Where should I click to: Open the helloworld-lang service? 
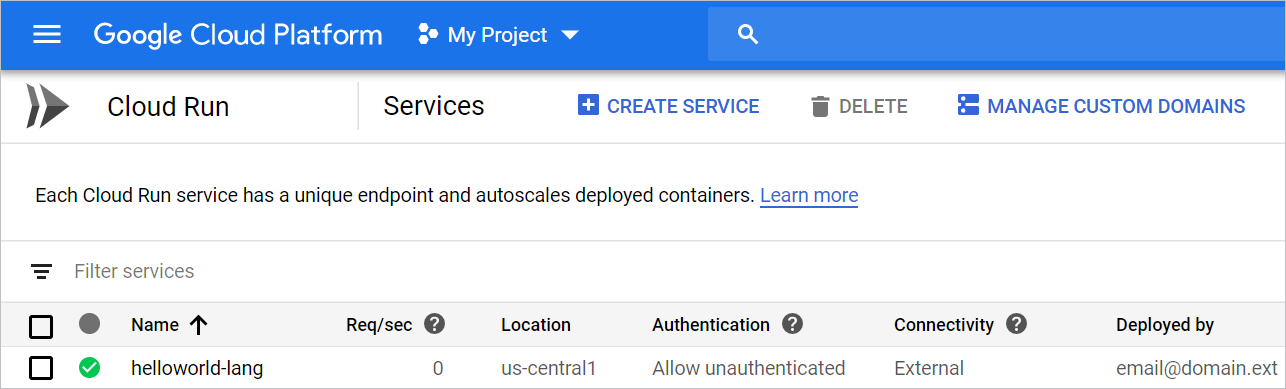click(x=197, y=368)
